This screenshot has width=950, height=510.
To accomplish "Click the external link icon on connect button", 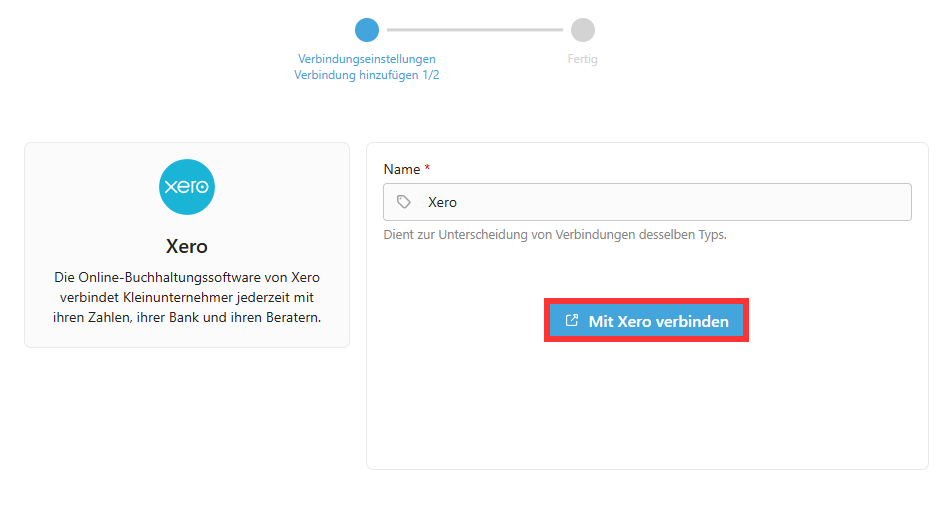I will click(571, 320).
